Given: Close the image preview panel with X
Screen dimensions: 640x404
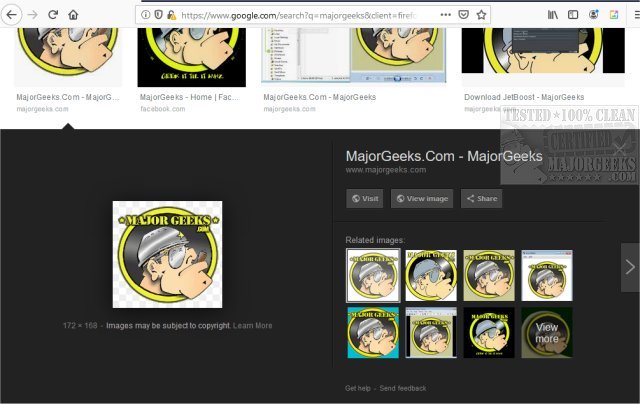Looking at the screenshot, I should click(x=620, y=149).
